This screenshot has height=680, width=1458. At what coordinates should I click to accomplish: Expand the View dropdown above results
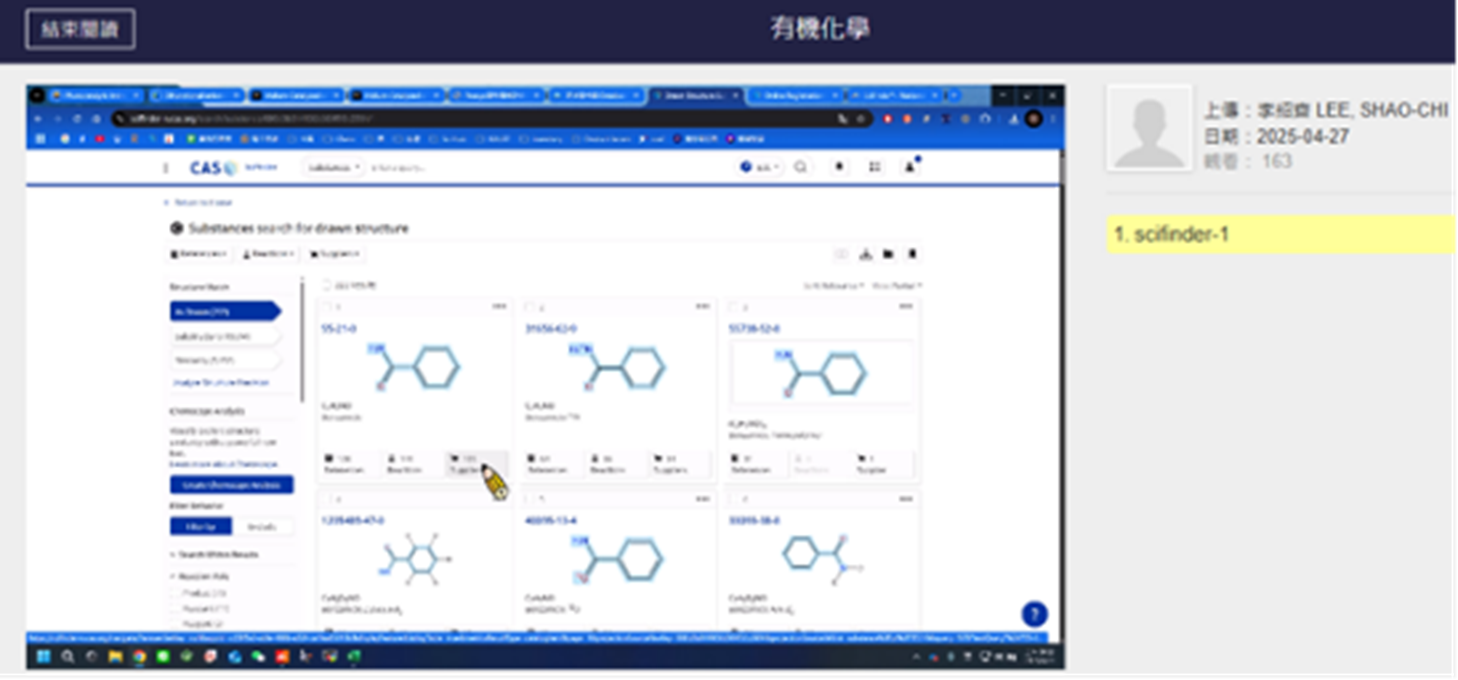[x=897, y=286]
